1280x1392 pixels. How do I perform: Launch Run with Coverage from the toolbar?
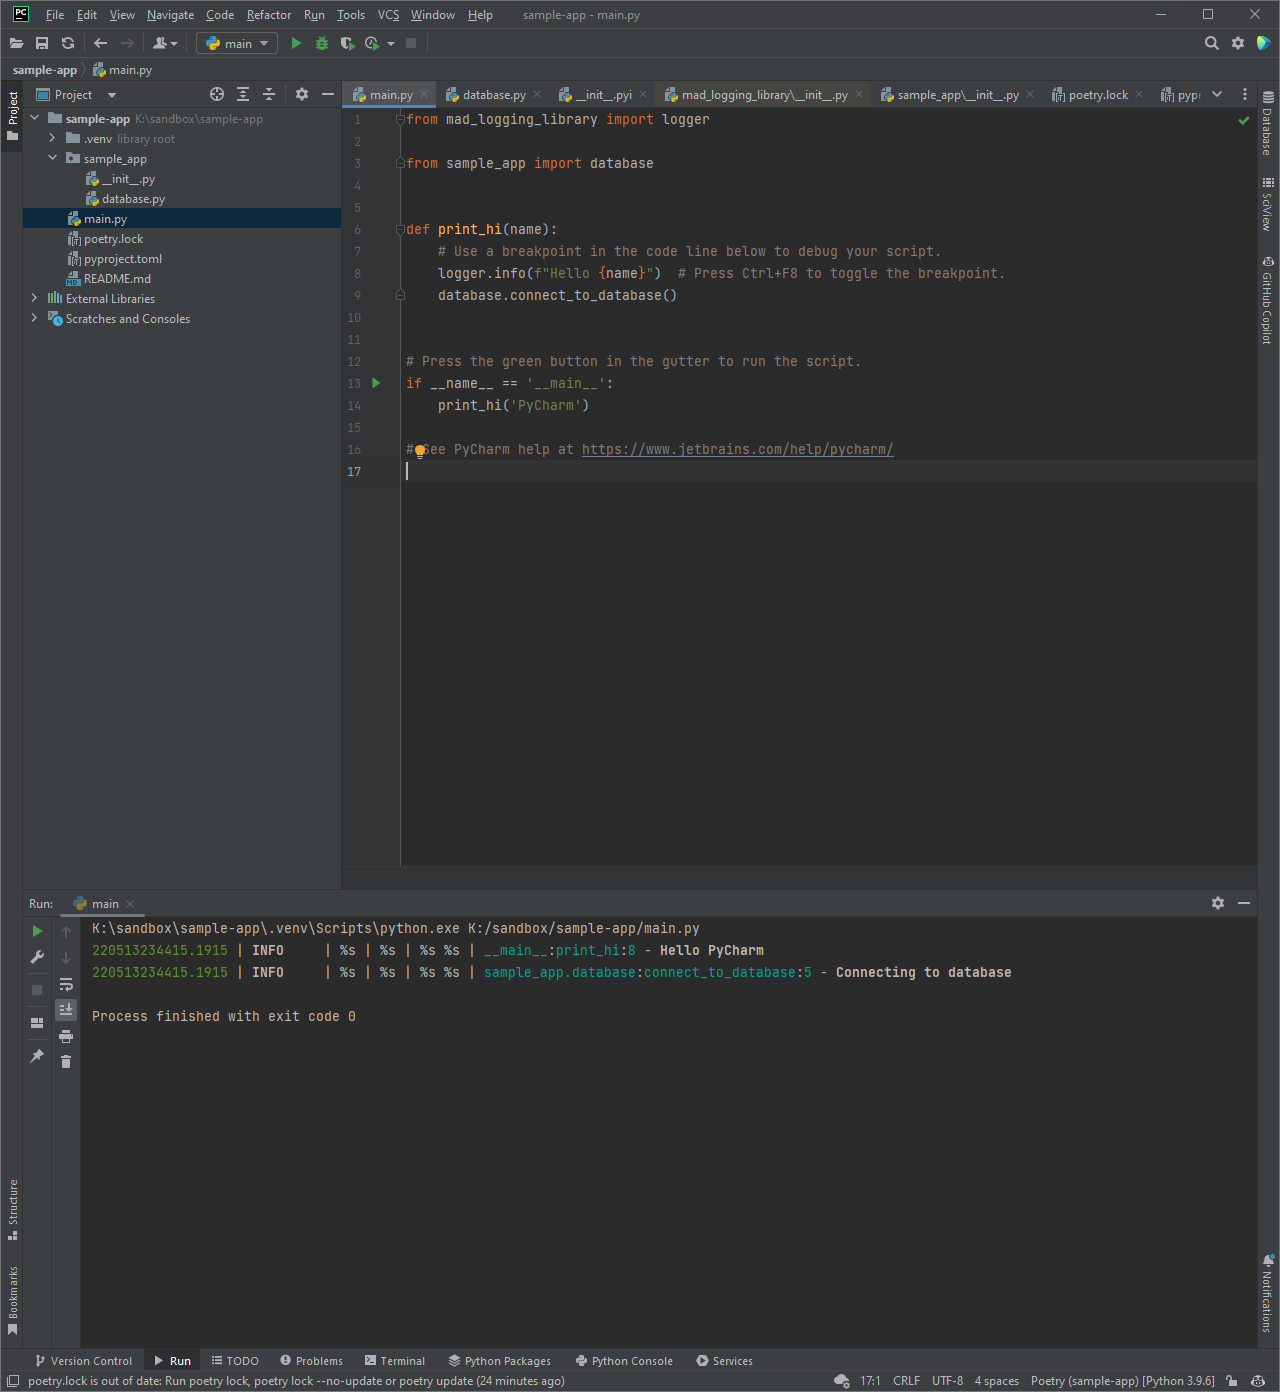click(346, 43)
